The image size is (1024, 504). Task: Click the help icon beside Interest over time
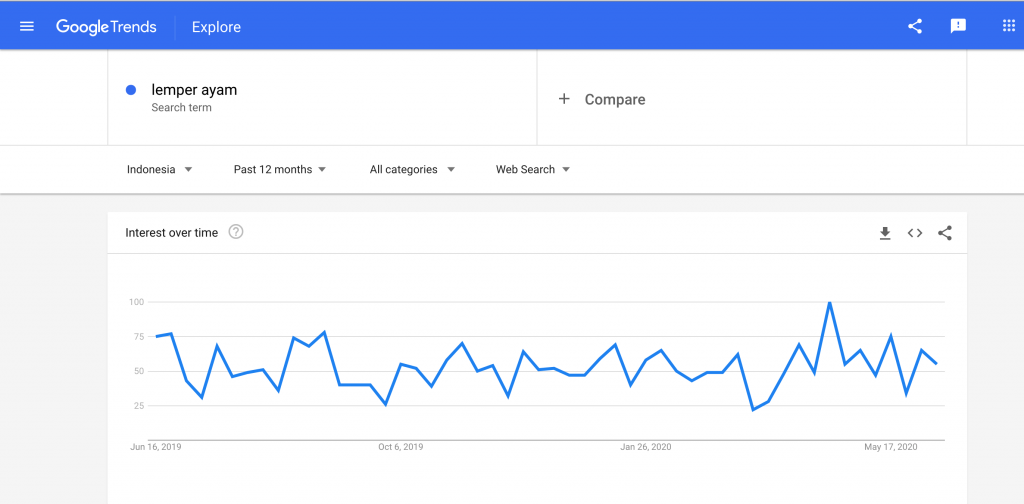point(236,232)
